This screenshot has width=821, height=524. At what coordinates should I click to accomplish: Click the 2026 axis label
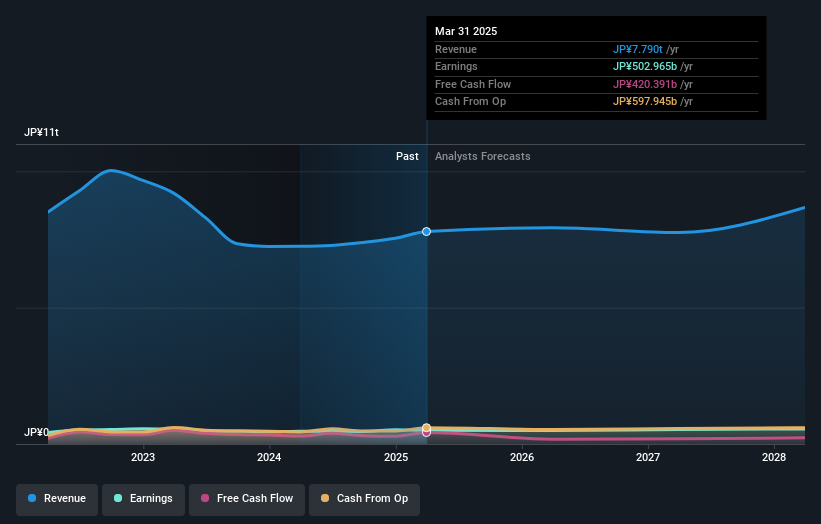(522, 457)
